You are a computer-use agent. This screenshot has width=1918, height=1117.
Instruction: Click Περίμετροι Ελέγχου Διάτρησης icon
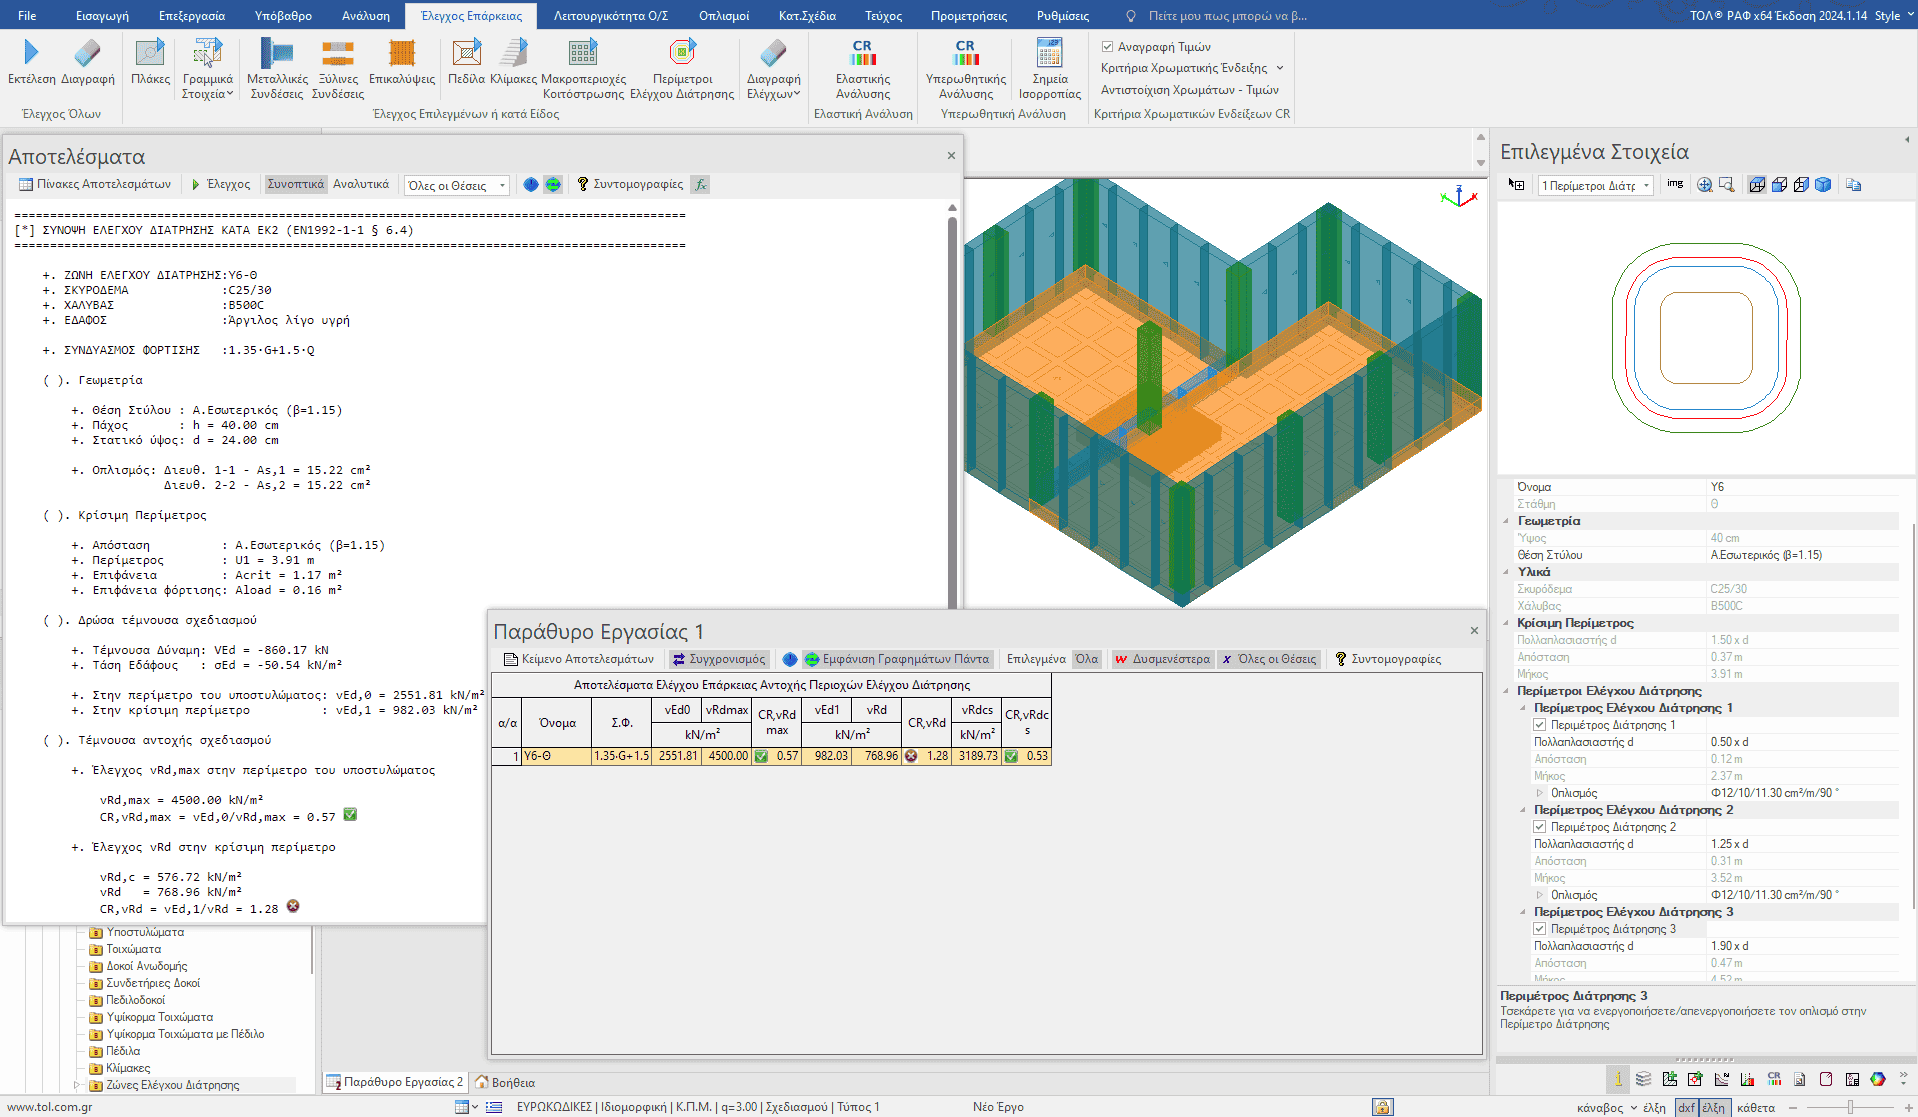tap(682, 53)
